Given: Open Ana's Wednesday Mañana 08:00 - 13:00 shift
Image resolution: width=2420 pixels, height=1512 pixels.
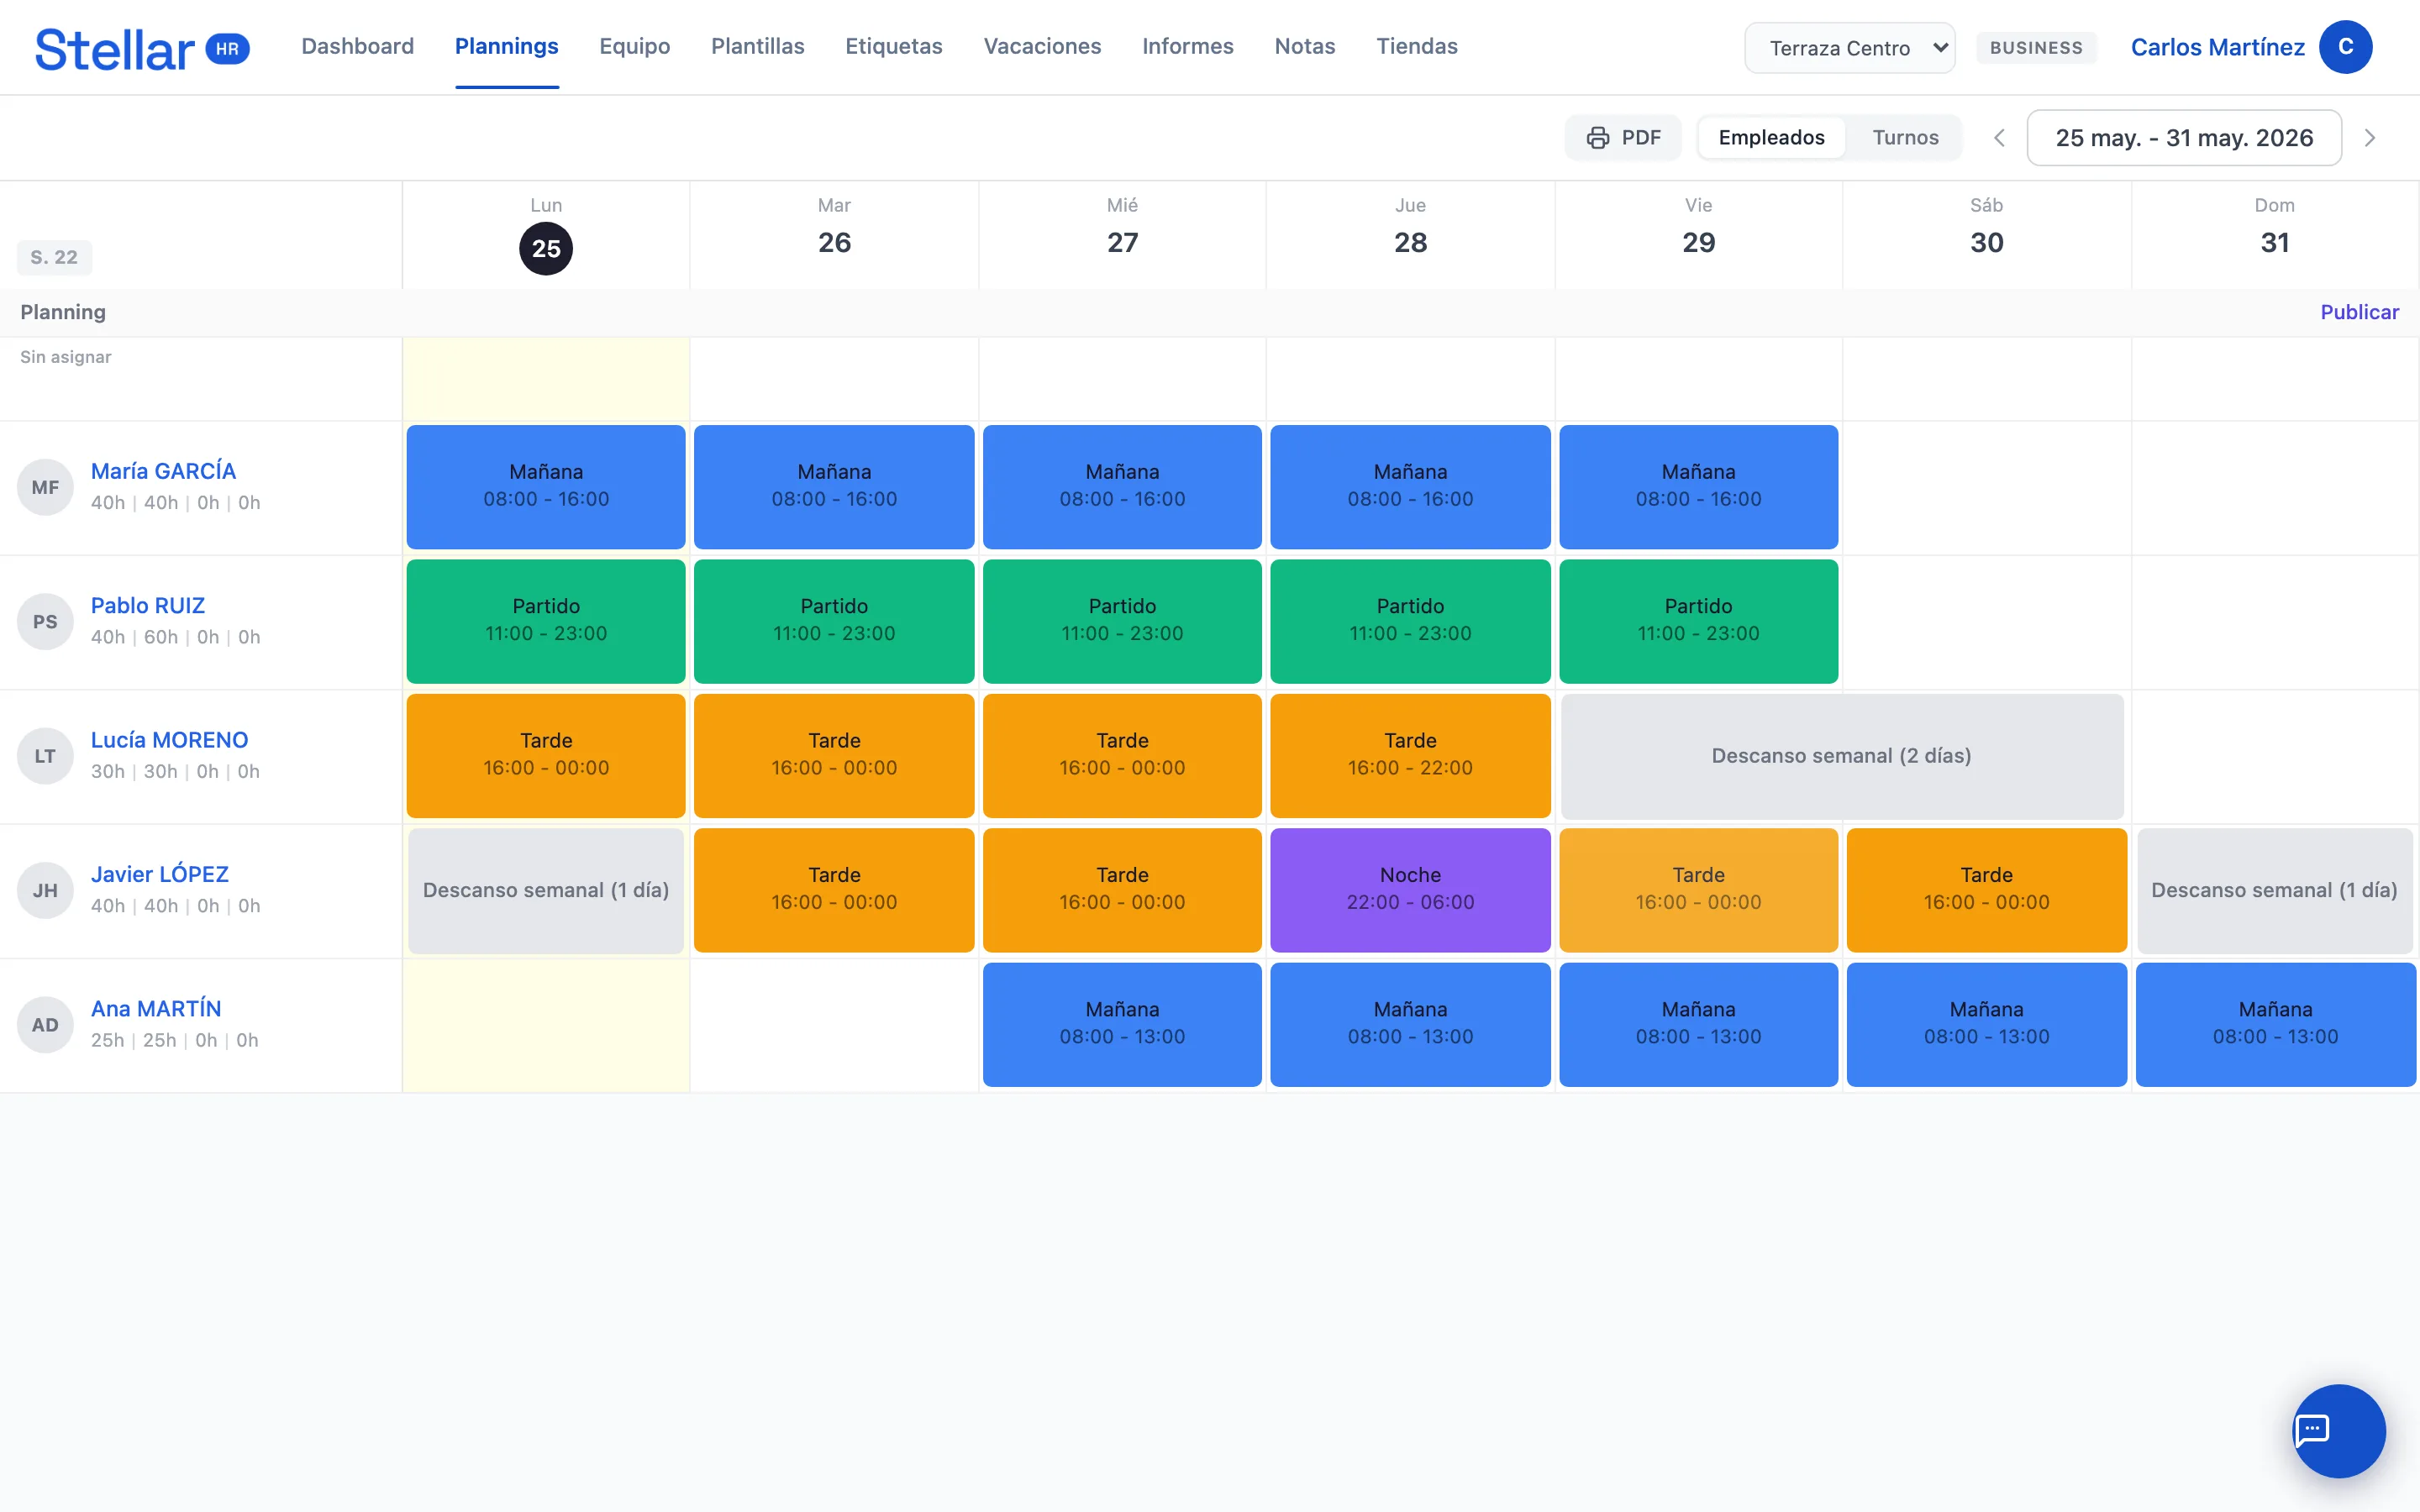Looking at the screenshot, I should pyautogui.click(x=1122, y=1025).
